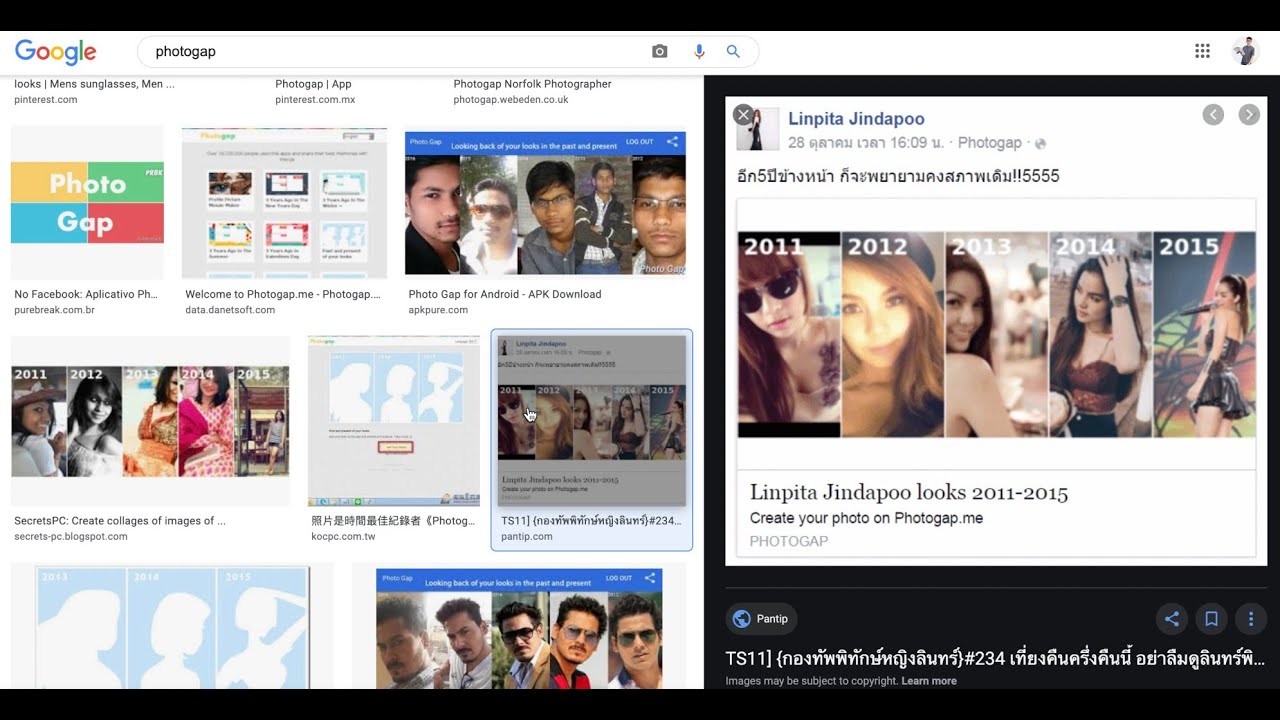Screen dimensions: 1280x720
Task: Open the blue silhouettes 2013-2015 thumbnail
Action: [172, 625]
